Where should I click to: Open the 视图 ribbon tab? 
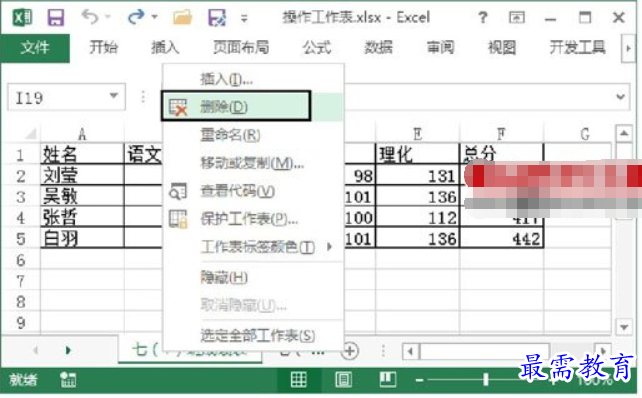[x=502, y=48]
